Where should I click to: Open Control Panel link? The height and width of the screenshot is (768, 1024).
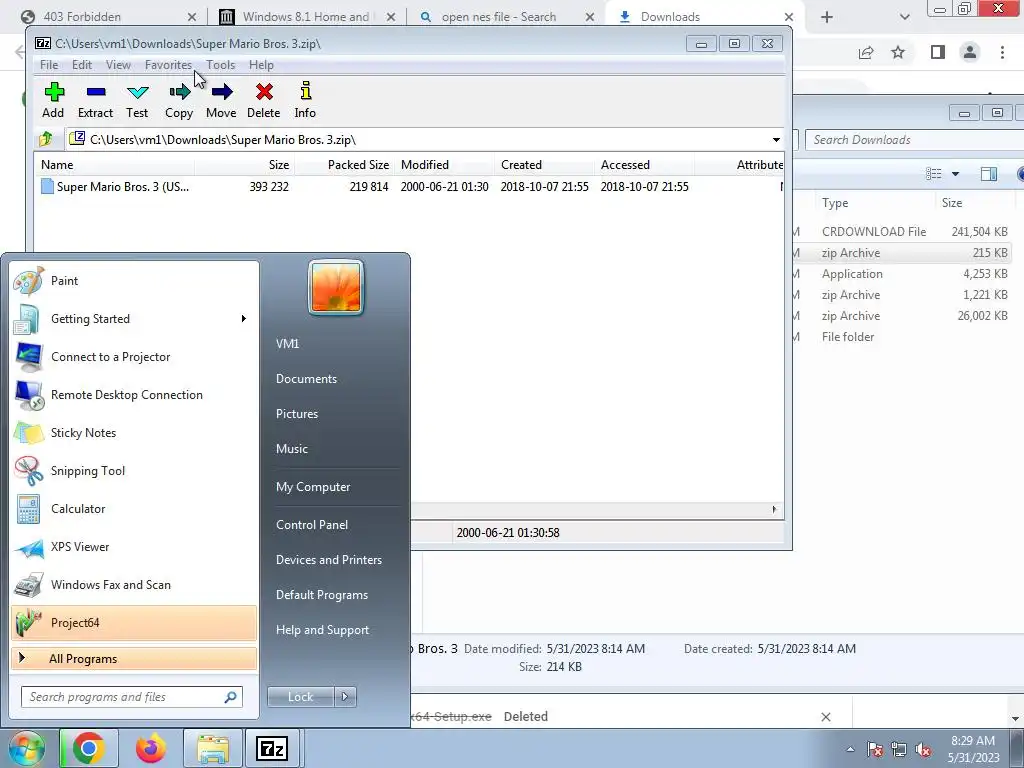(x=312, y=524)
